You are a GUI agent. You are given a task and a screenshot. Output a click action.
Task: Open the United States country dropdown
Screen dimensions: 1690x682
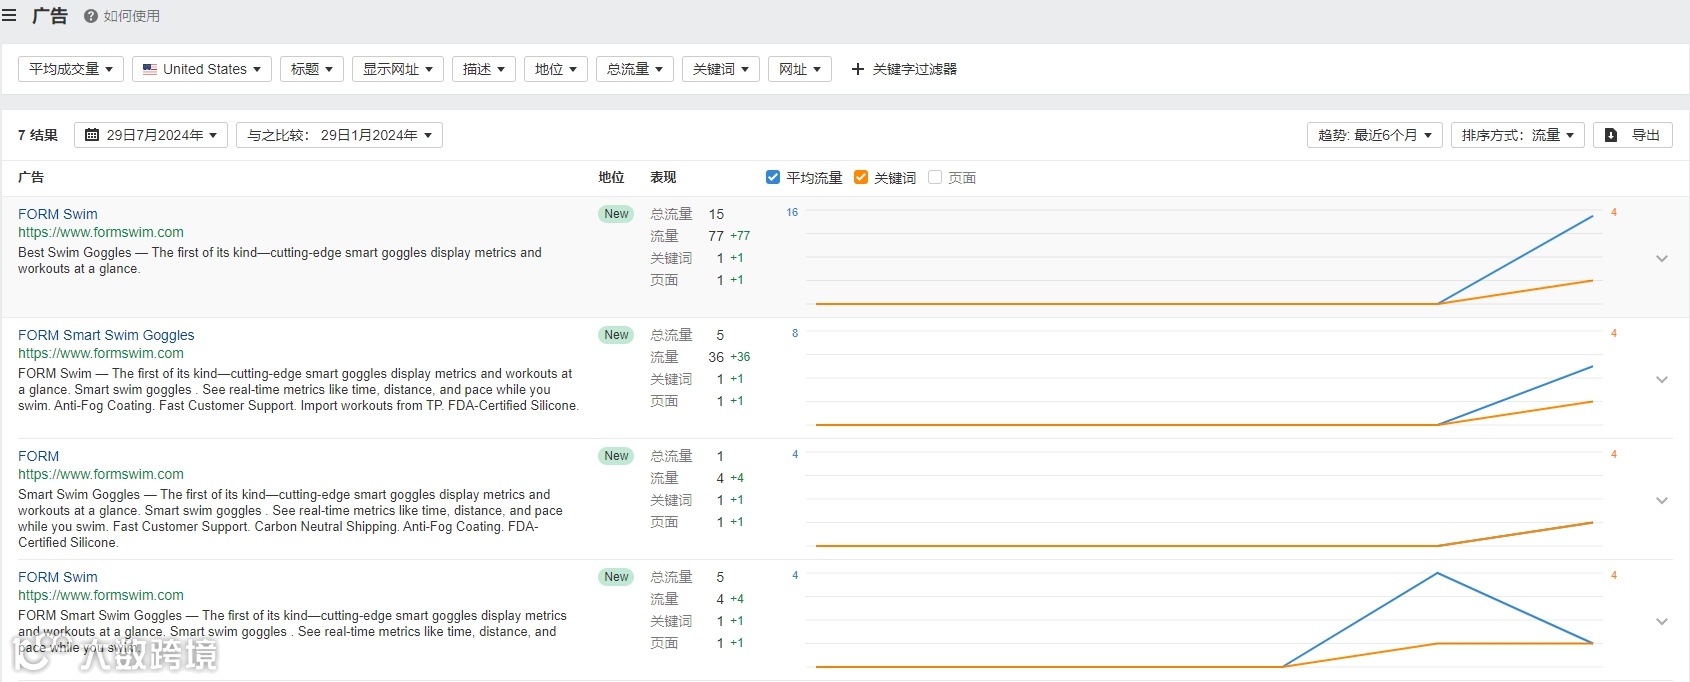pos(202,69)
